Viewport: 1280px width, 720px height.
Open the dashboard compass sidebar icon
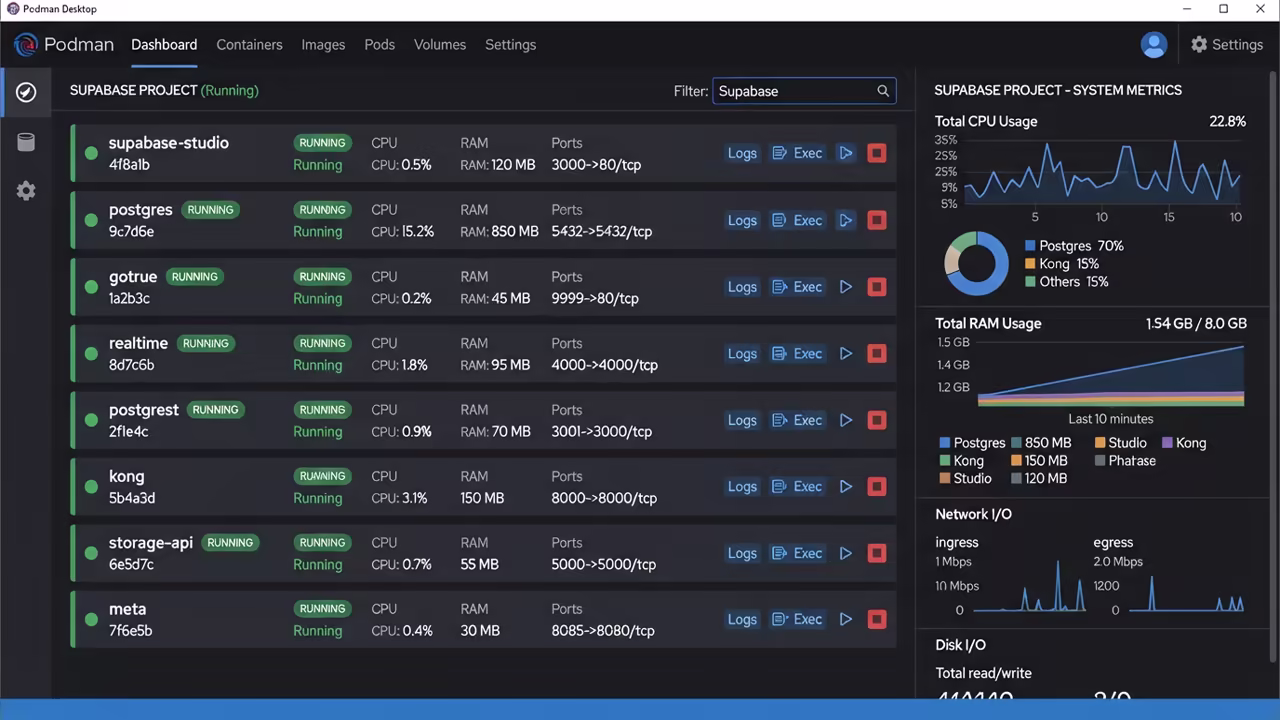click(x=26, y=92)
